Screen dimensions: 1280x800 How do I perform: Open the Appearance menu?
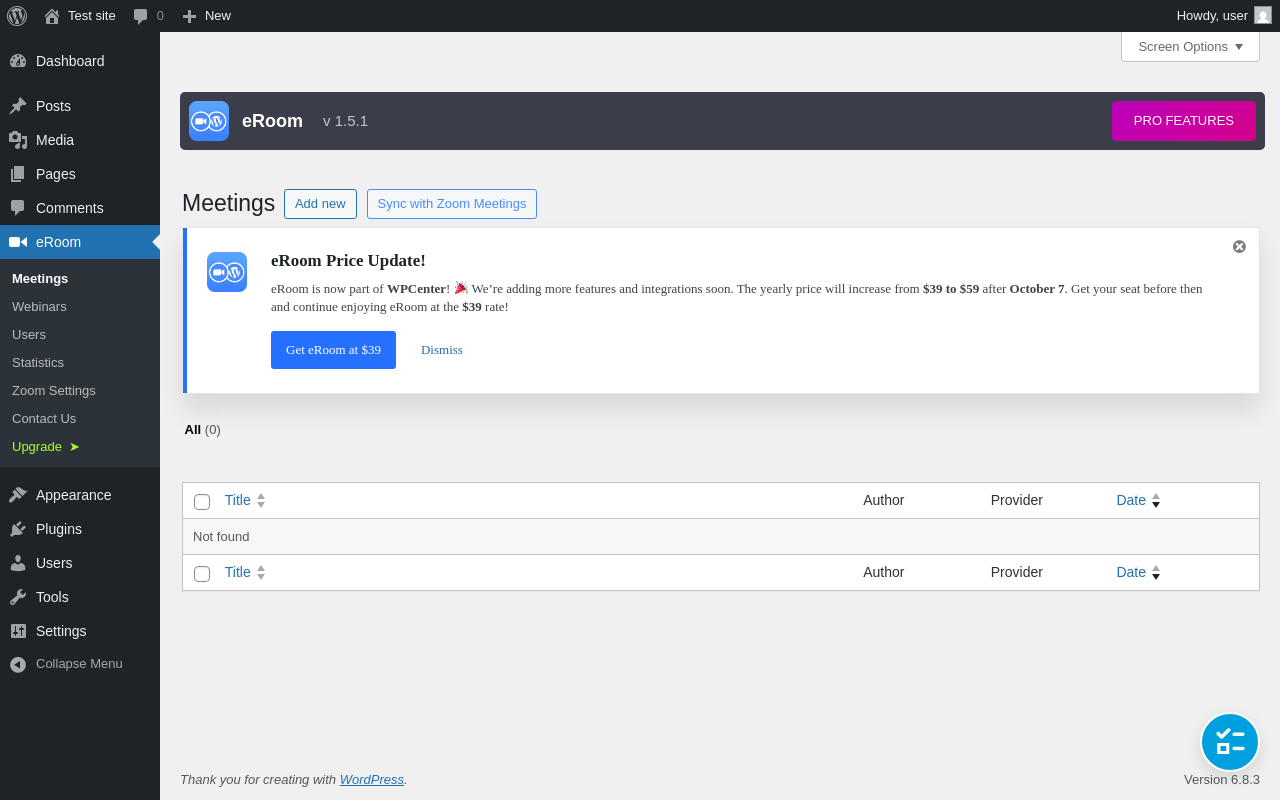coord(80,495)
